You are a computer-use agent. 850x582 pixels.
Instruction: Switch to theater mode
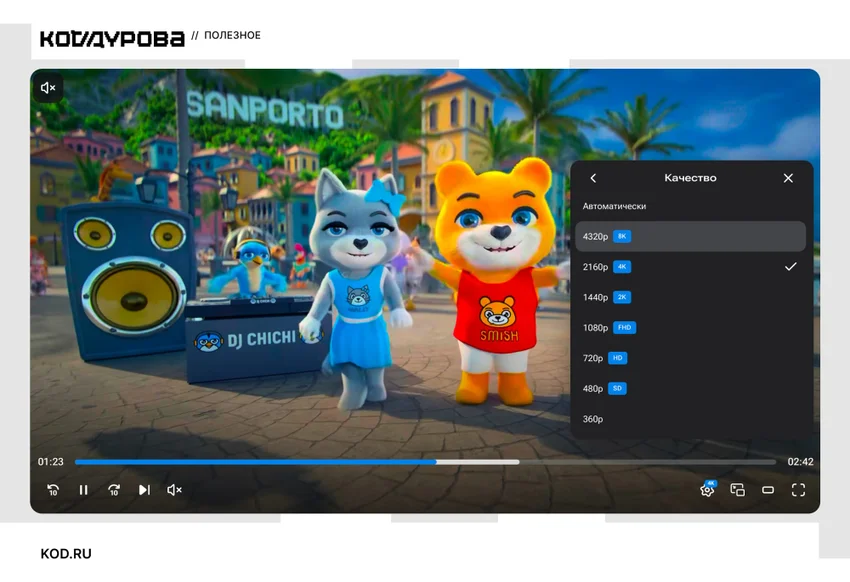[768, 490]
